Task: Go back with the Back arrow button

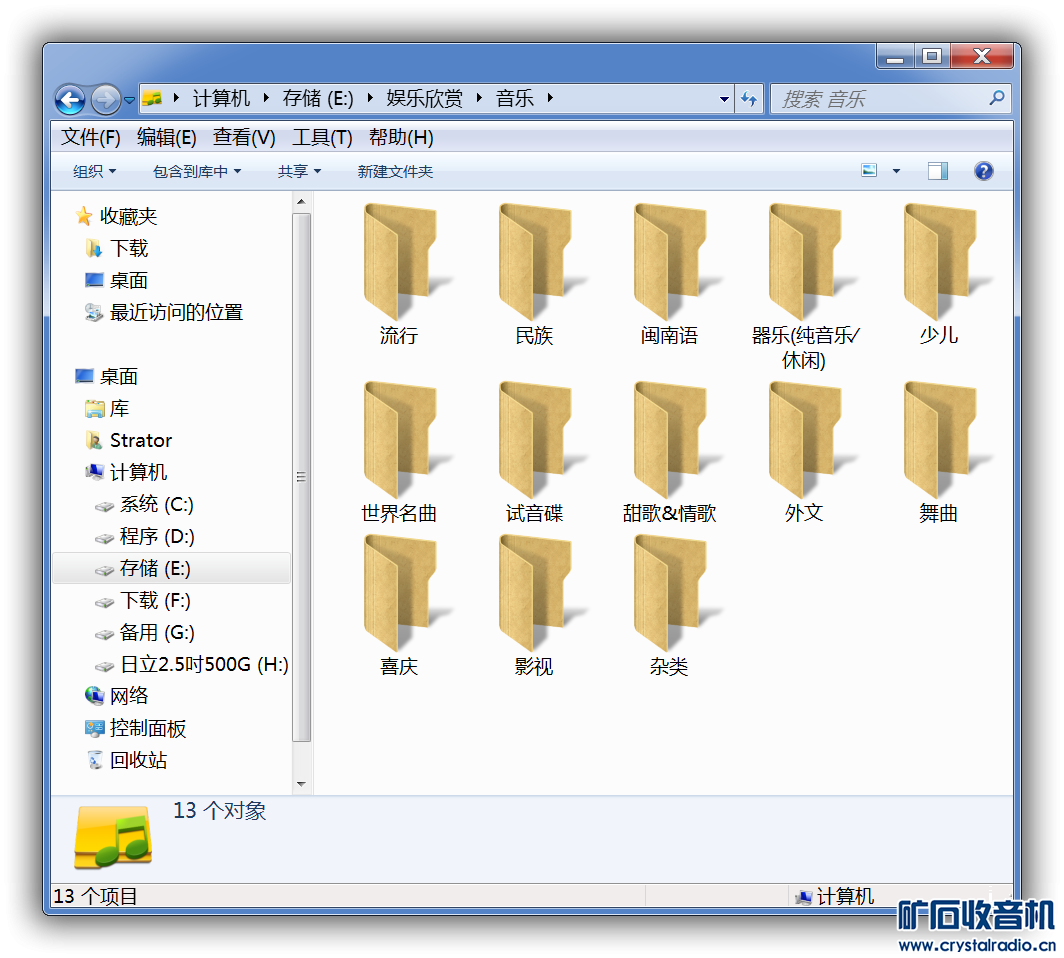Action: click(x=70, y=100)
